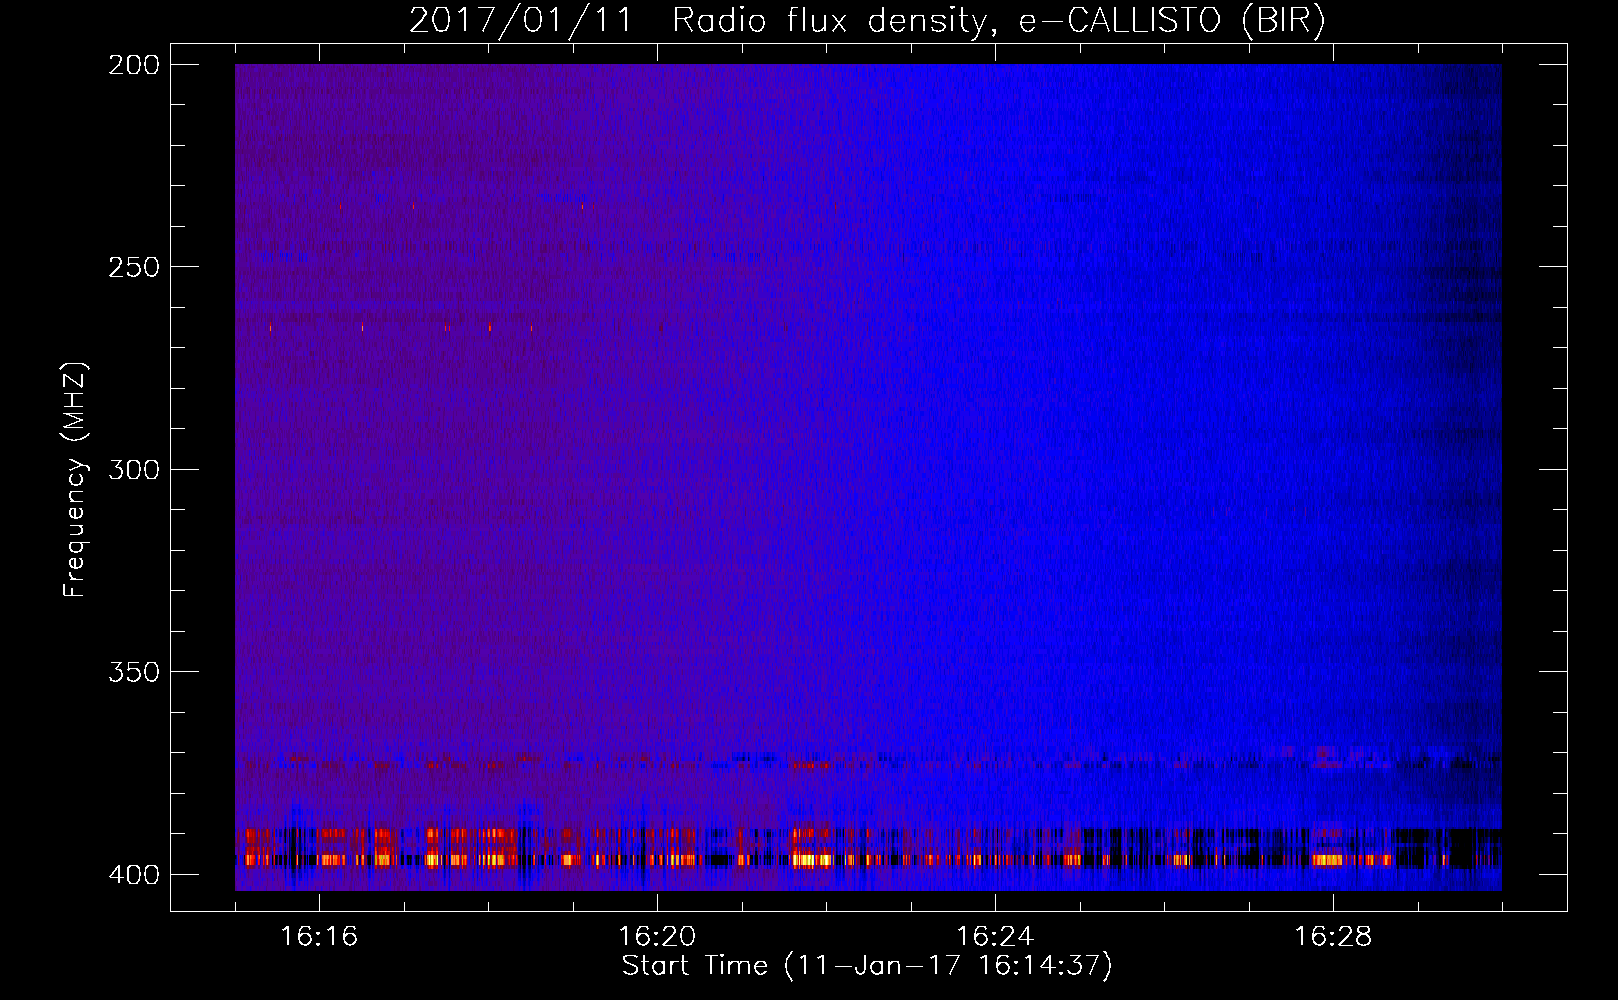Click the 400 frequency tick label
Screen dimensions: 1618x1000
[x=134, y=875]
